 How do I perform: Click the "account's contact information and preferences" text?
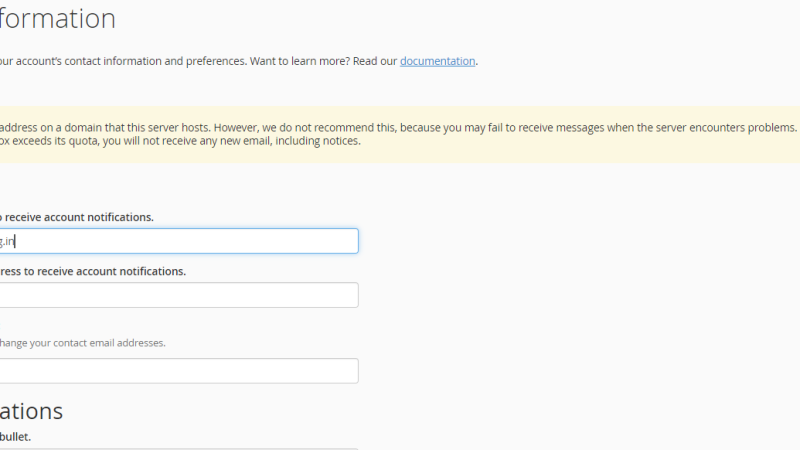131,61
